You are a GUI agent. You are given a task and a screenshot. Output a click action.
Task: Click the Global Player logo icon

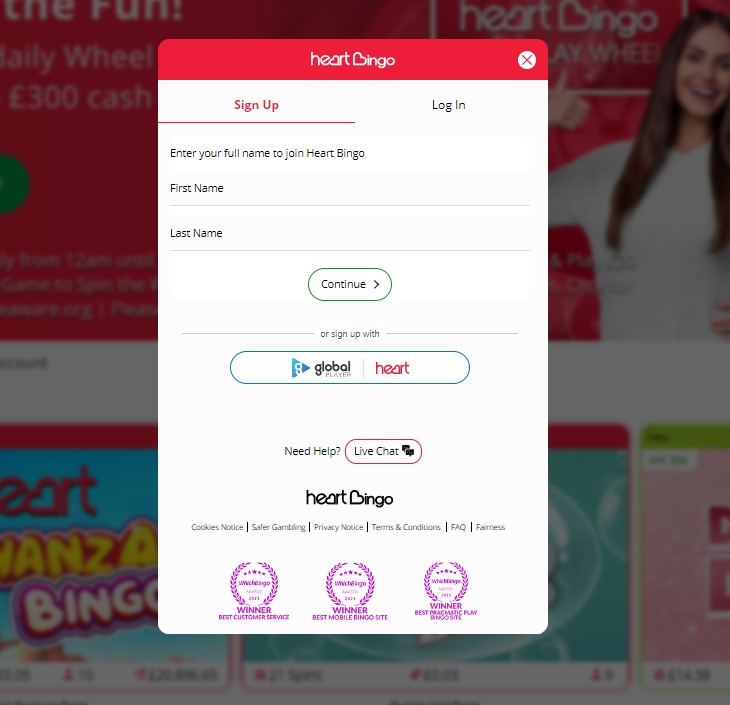coord(300,368)
